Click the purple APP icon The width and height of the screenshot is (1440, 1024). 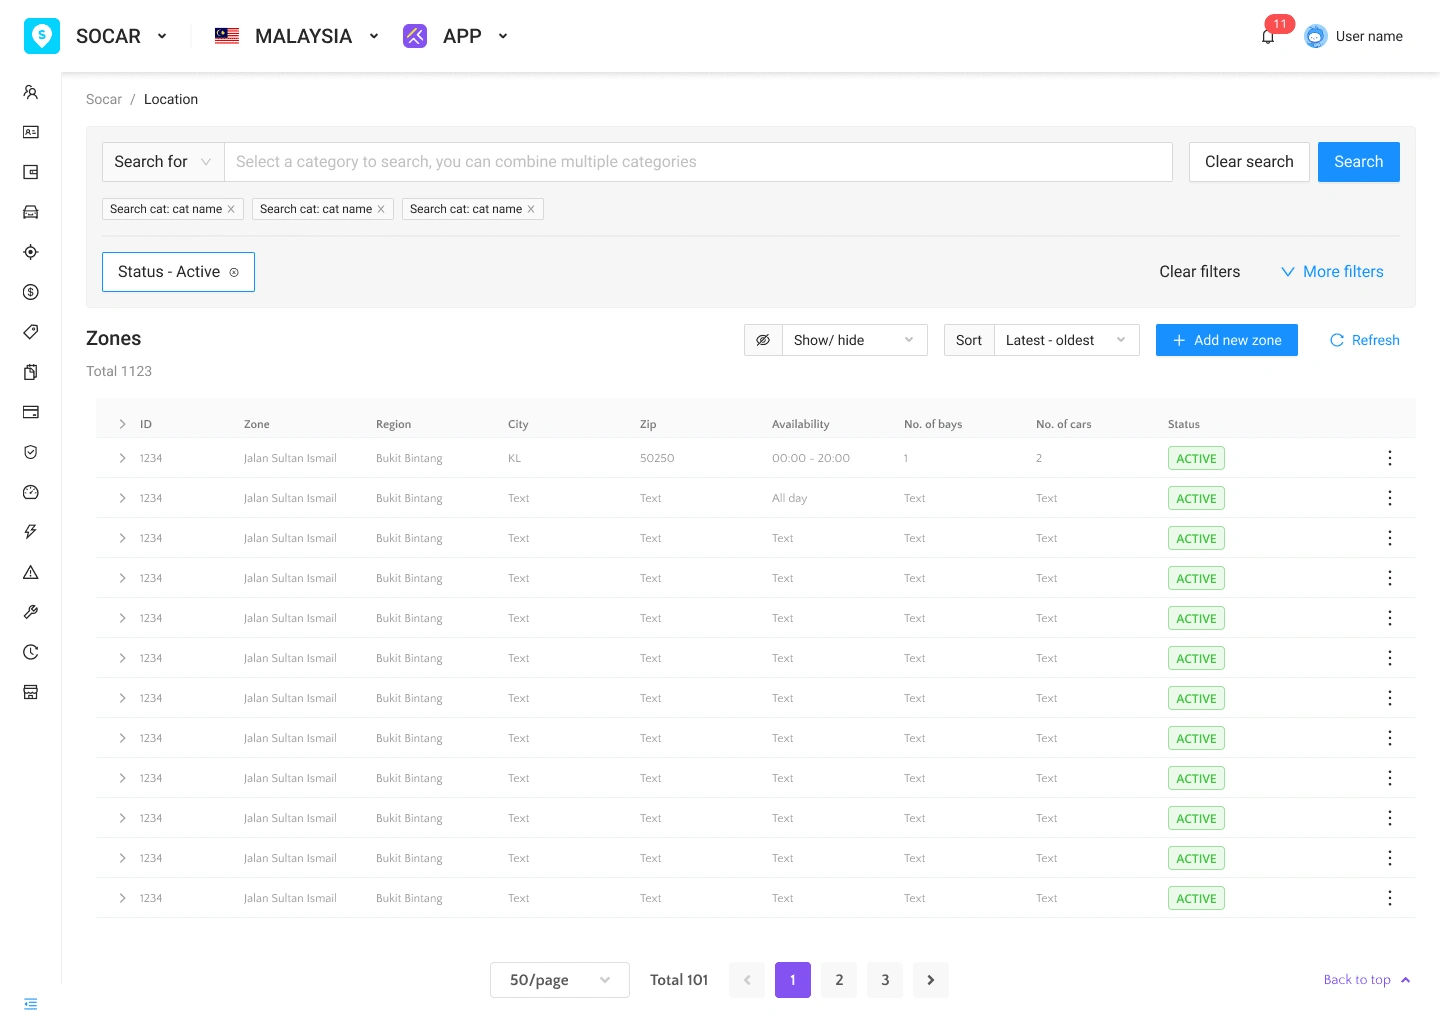(415, 36)
